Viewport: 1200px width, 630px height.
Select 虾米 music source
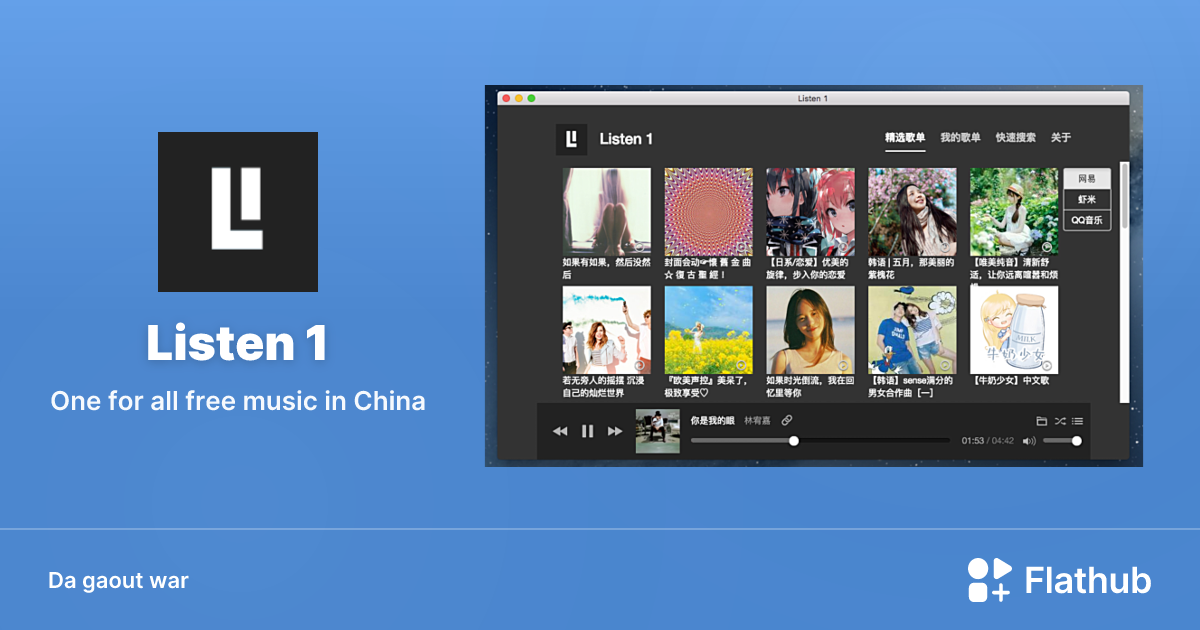coord(1087,200)
